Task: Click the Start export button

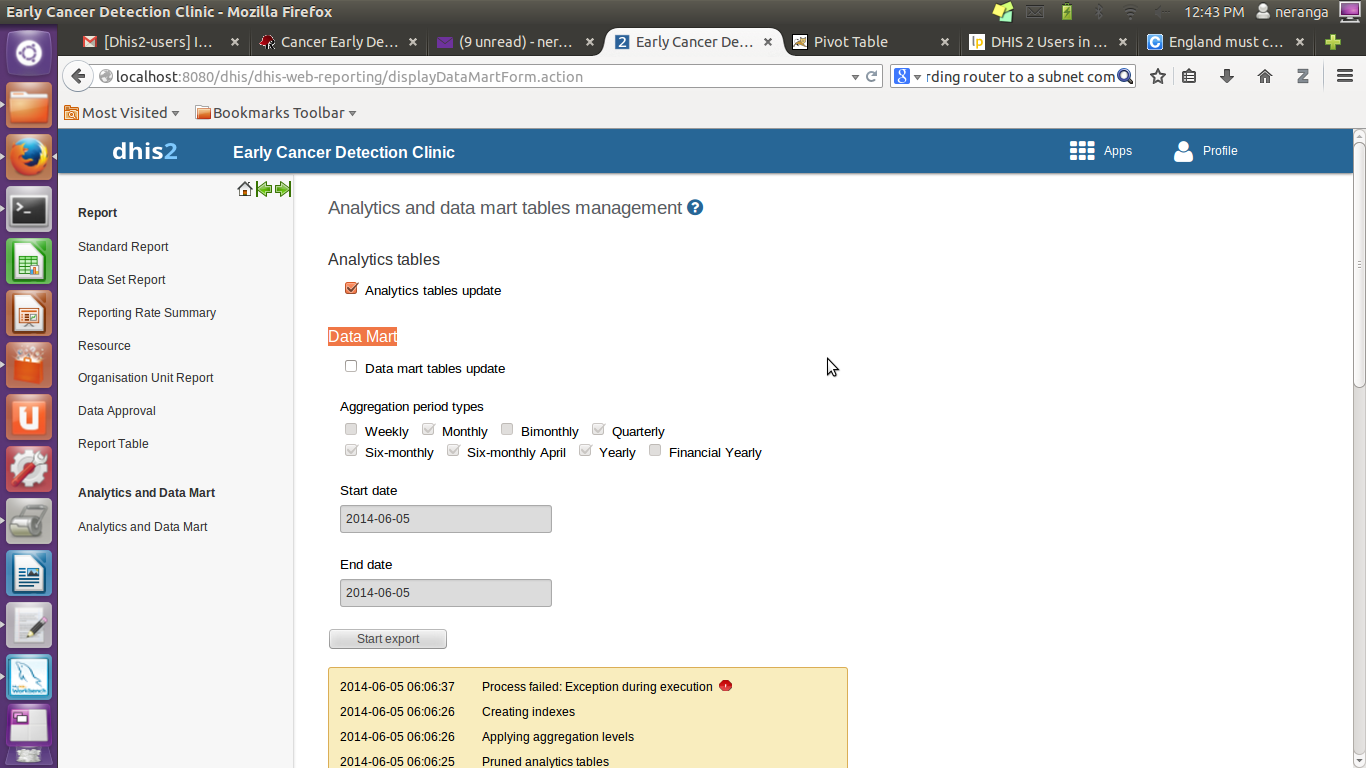Action: tap(388, 639)
